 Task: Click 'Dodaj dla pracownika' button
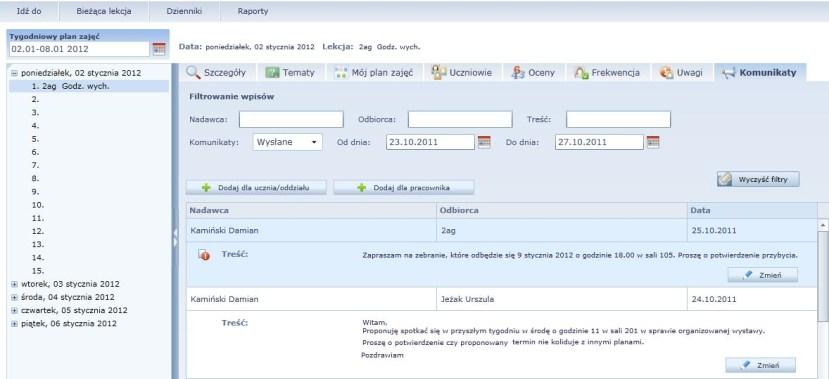click(x=404, y=188)
